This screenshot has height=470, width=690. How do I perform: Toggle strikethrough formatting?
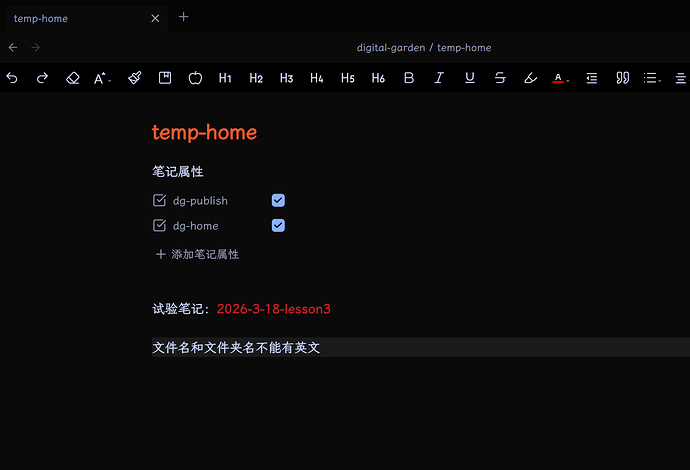(x=500, y=78)
